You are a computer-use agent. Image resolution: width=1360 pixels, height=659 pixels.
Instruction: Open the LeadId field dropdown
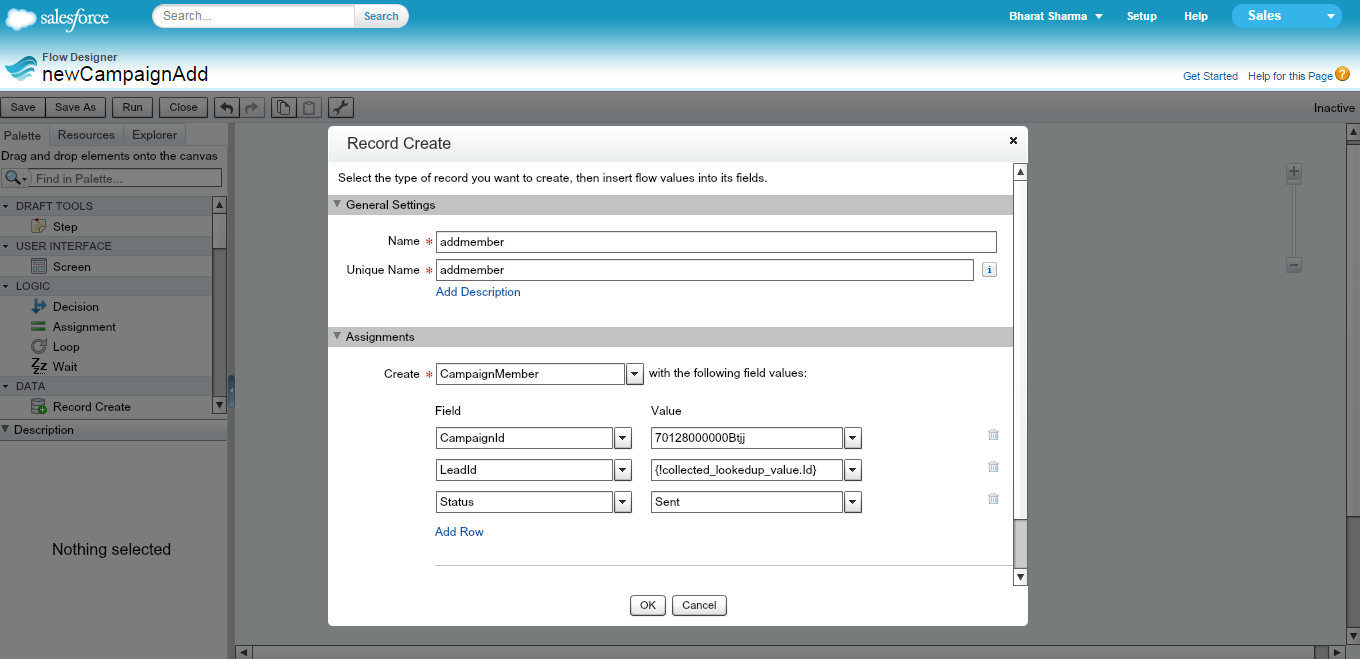point(622,470)
